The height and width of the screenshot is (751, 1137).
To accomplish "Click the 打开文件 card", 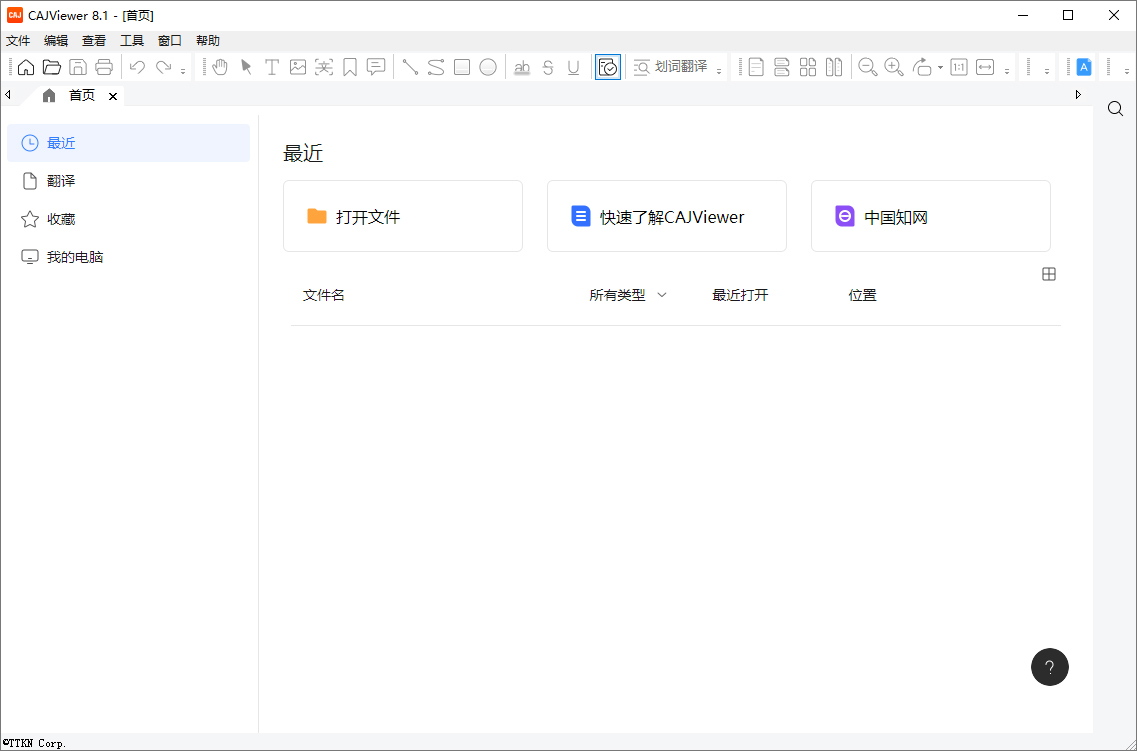I will point(403,216).
